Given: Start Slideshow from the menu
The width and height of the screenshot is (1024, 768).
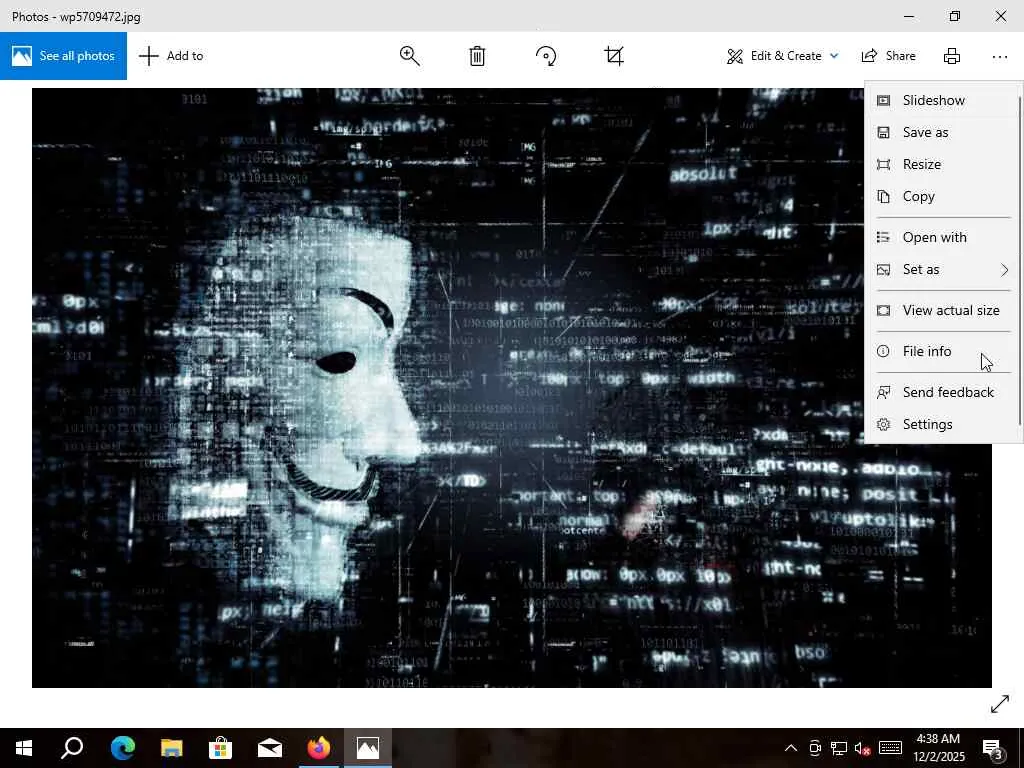Looking at the screenshot, I should 941,101.
